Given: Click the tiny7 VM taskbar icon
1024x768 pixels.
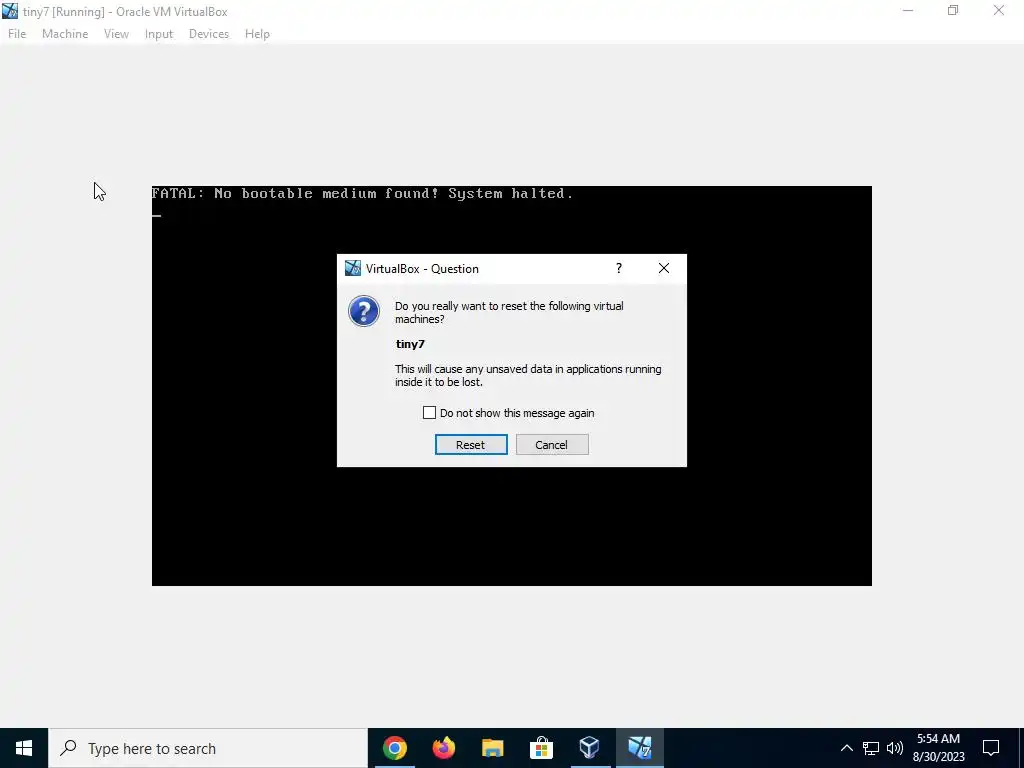Looking at the screenshot, I should click(639, 748).
